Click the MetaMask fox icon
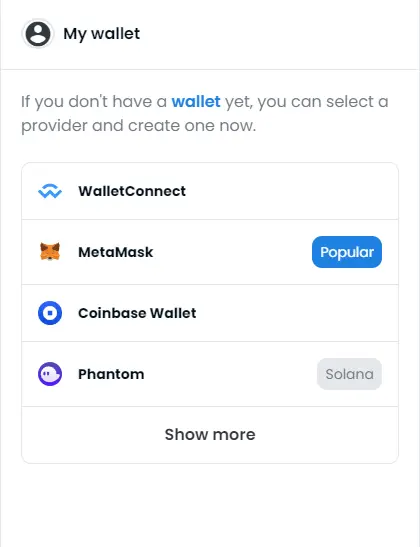This screenshot has width=420, height=547. [50, 252]
